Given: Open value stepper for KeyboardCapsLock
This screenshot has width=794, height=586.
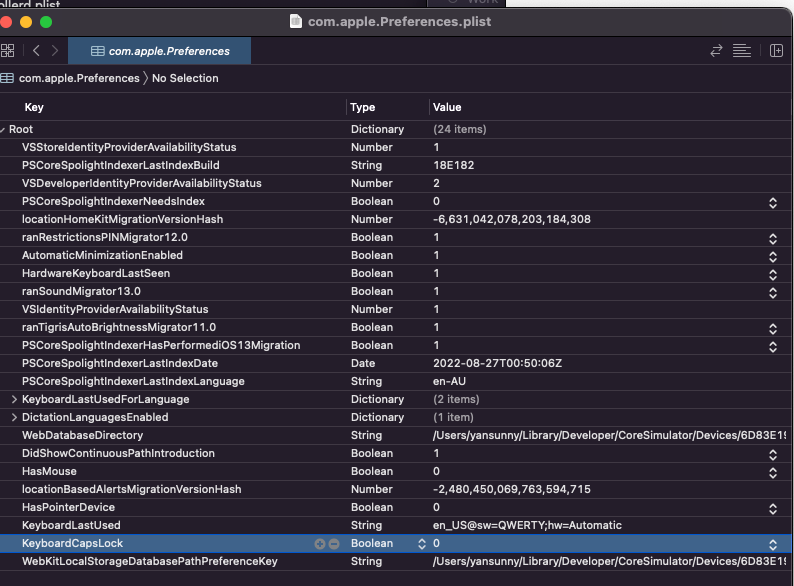Looking at the screenshot, I should click(773, 544).
